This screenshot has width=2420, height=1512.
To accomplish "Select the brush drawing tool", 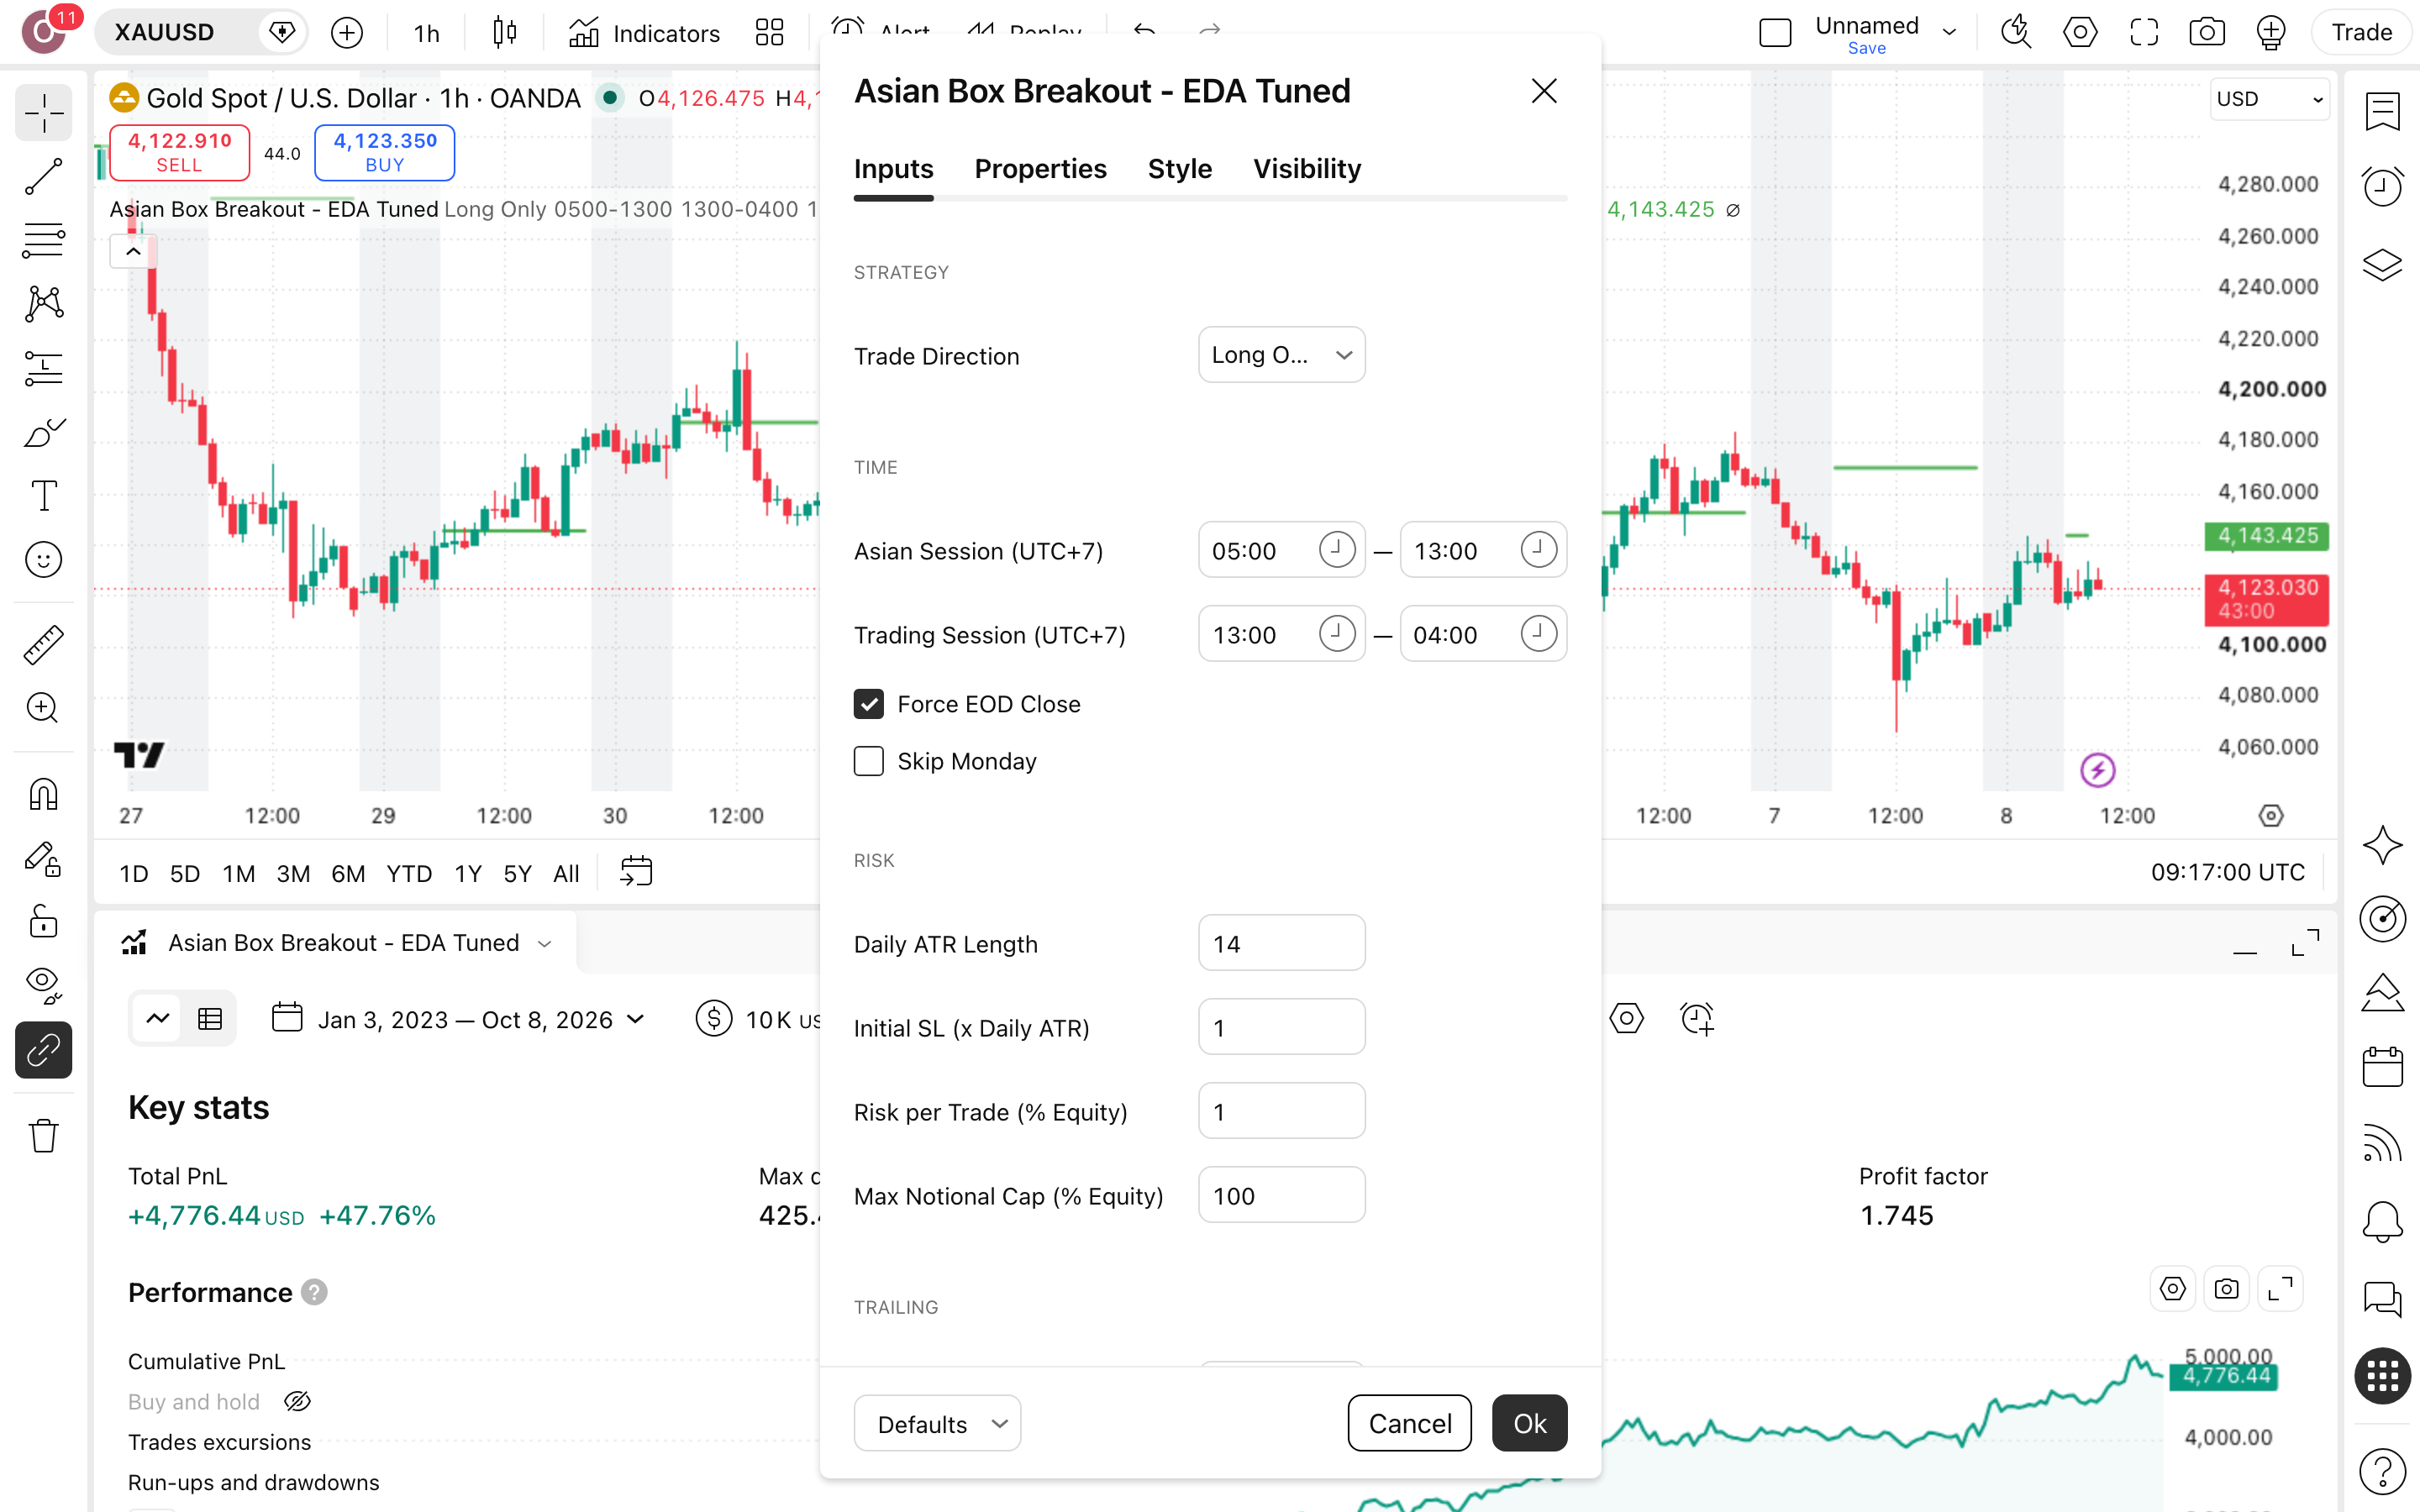I will (x=43, y=432).
